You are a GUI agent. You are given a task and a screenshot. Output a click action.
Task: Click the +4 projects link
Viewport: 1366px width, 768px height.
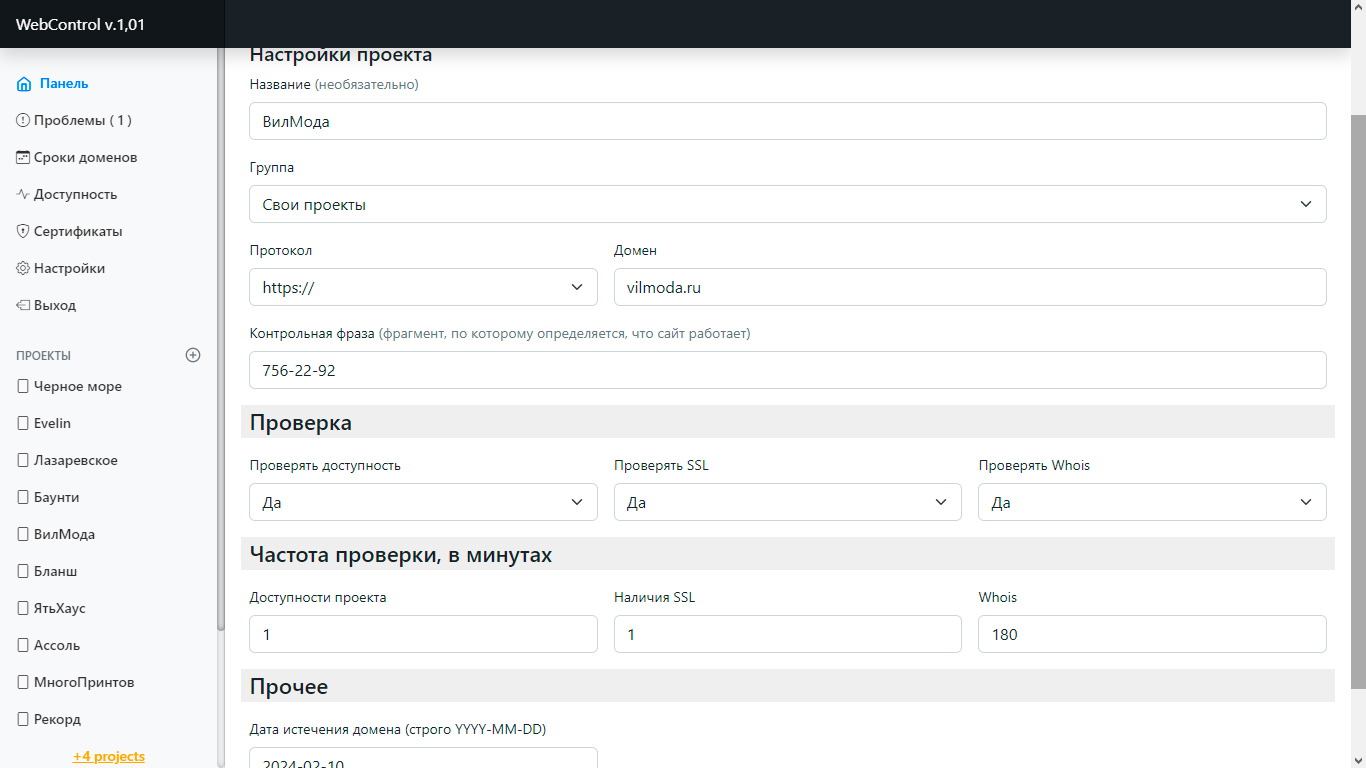[108, 756]
